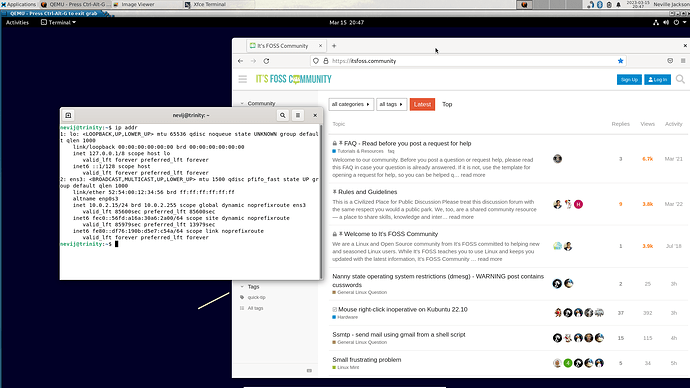Click the Log In button
Viewport: 690px width, 388px height.
657,80
